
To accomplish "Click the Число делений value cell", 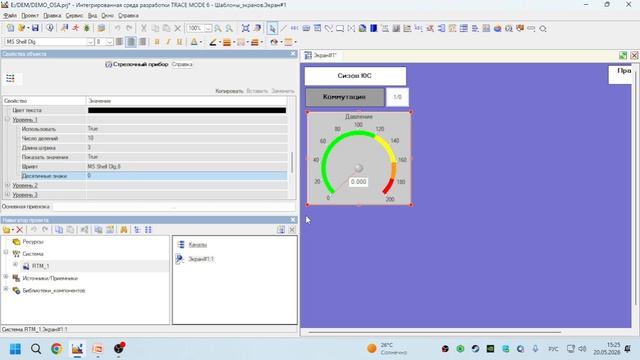I will (187, 138).
